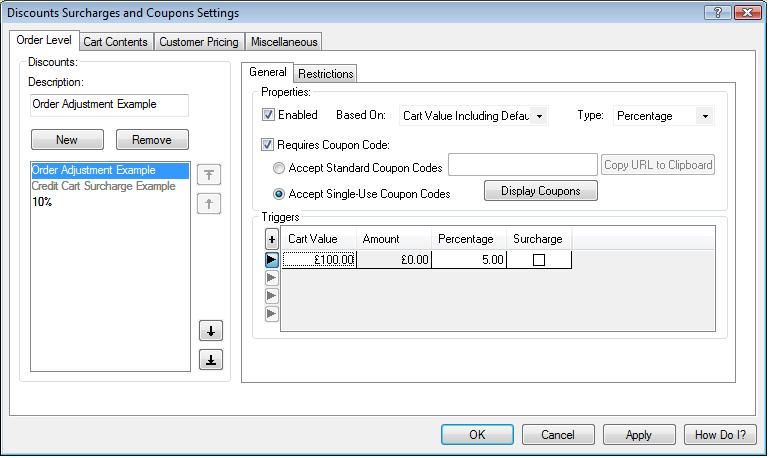769x458 pixels.
Task: Uncheck Requires Coupon Code
Action: pyautogui.click(x=268, y=145)
